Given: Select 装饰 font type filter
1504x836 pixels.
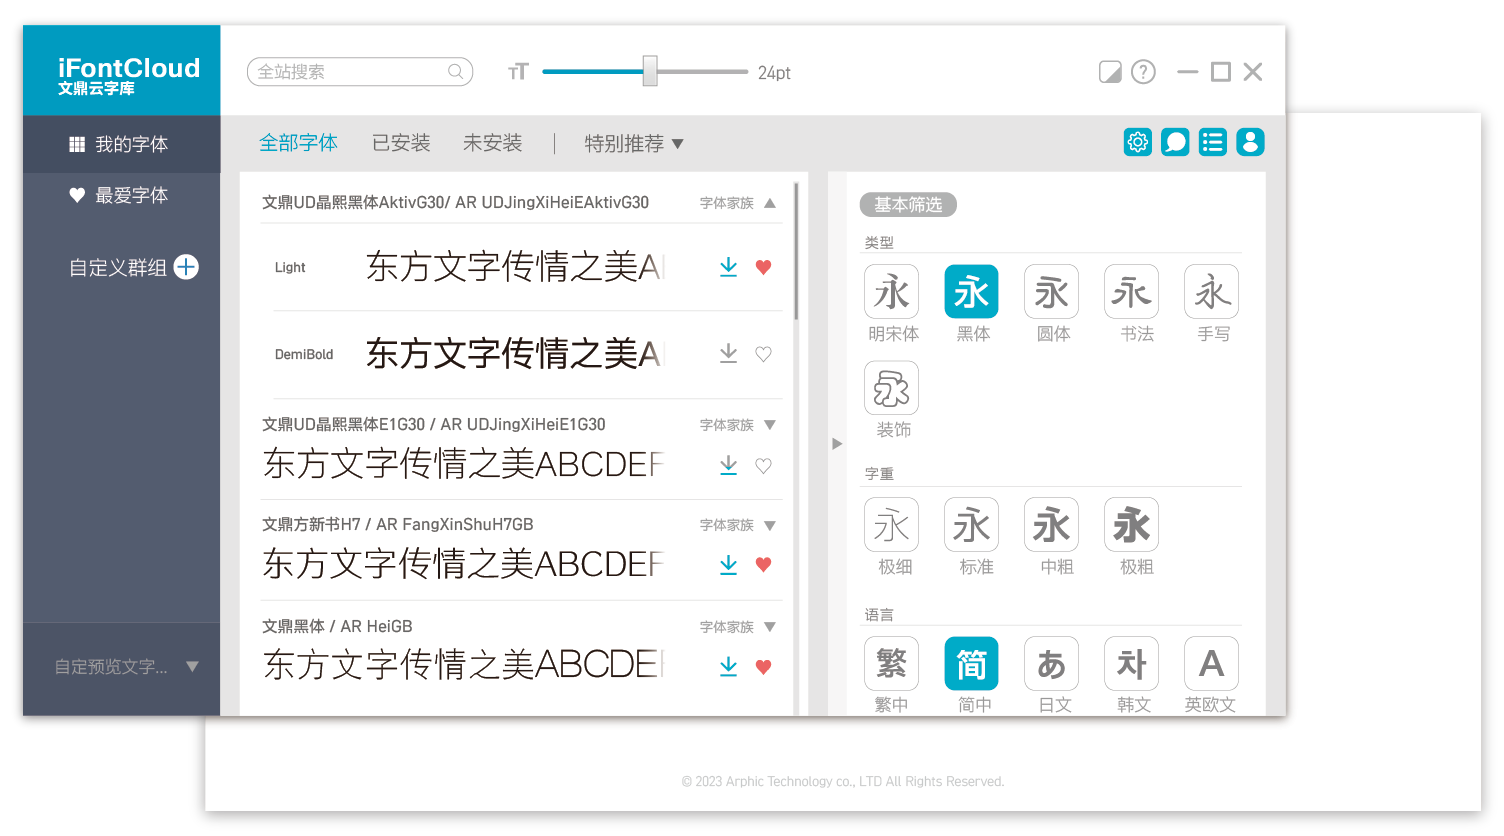Looking at the screenshot, I should click(892, 388).
